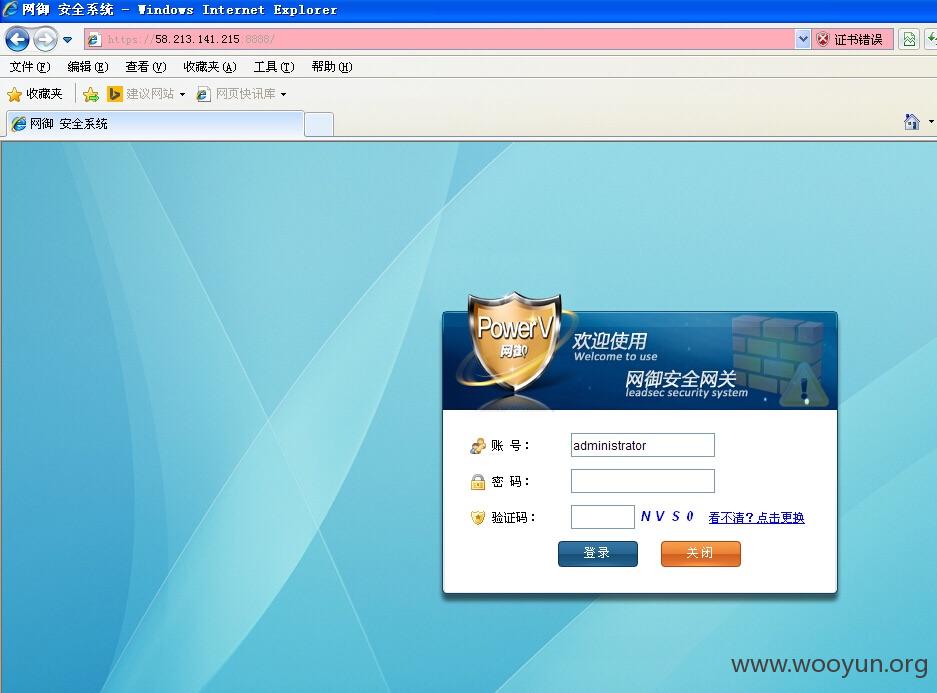Open the 查看(V) menu

pos(146,67)
